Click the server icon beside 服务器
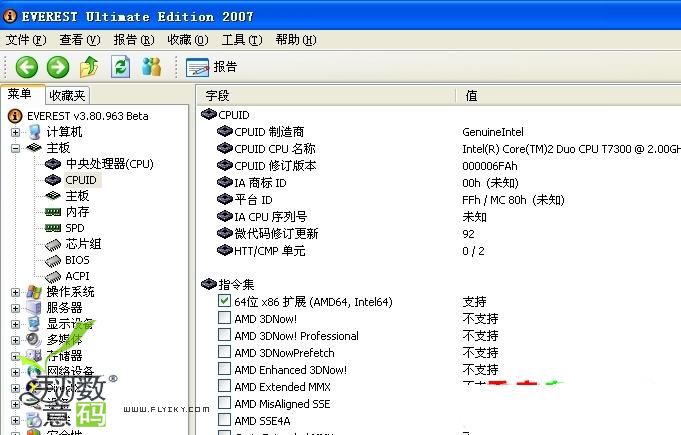681x435 pixels. pyautogui.click(x=34, y=308)
